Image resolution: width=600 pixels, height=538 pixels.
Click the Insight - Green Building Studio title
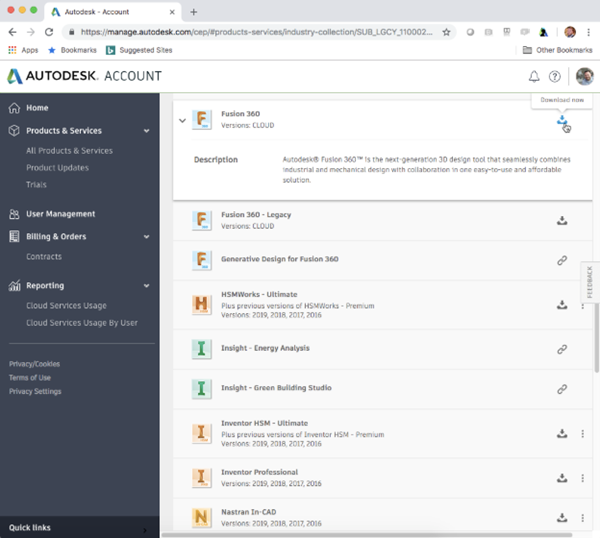[x=276, y=388]
